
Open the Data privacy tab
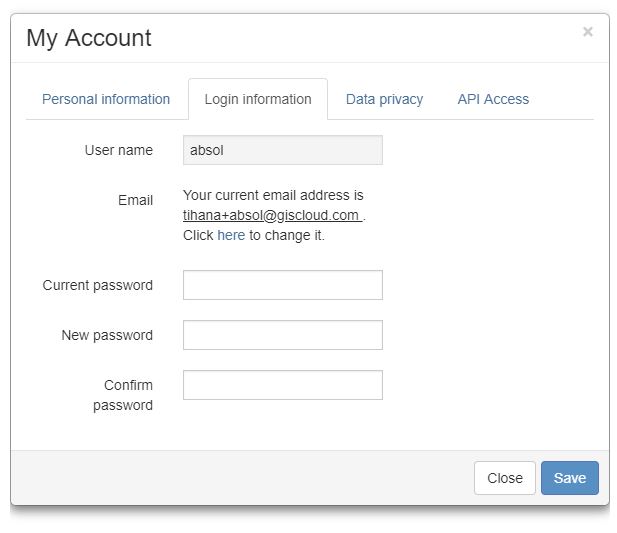coord(384,99)
